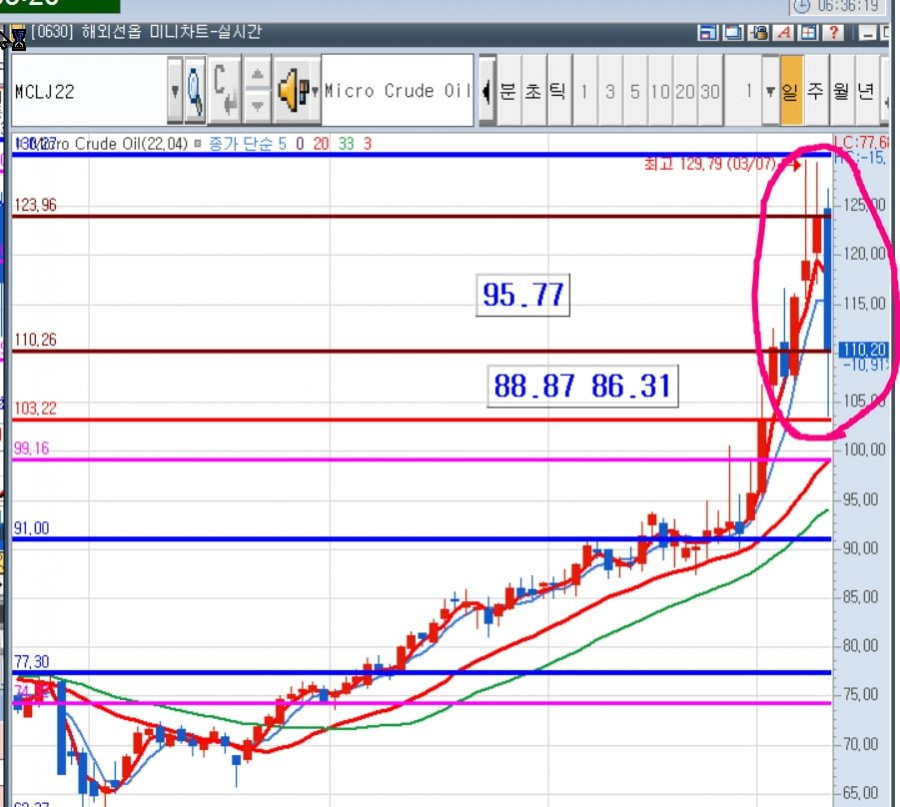Image resolution: width=900 pixels, height=807 pixels.
Task: Open the period value dropdown arrow
Action: point(770,91)
